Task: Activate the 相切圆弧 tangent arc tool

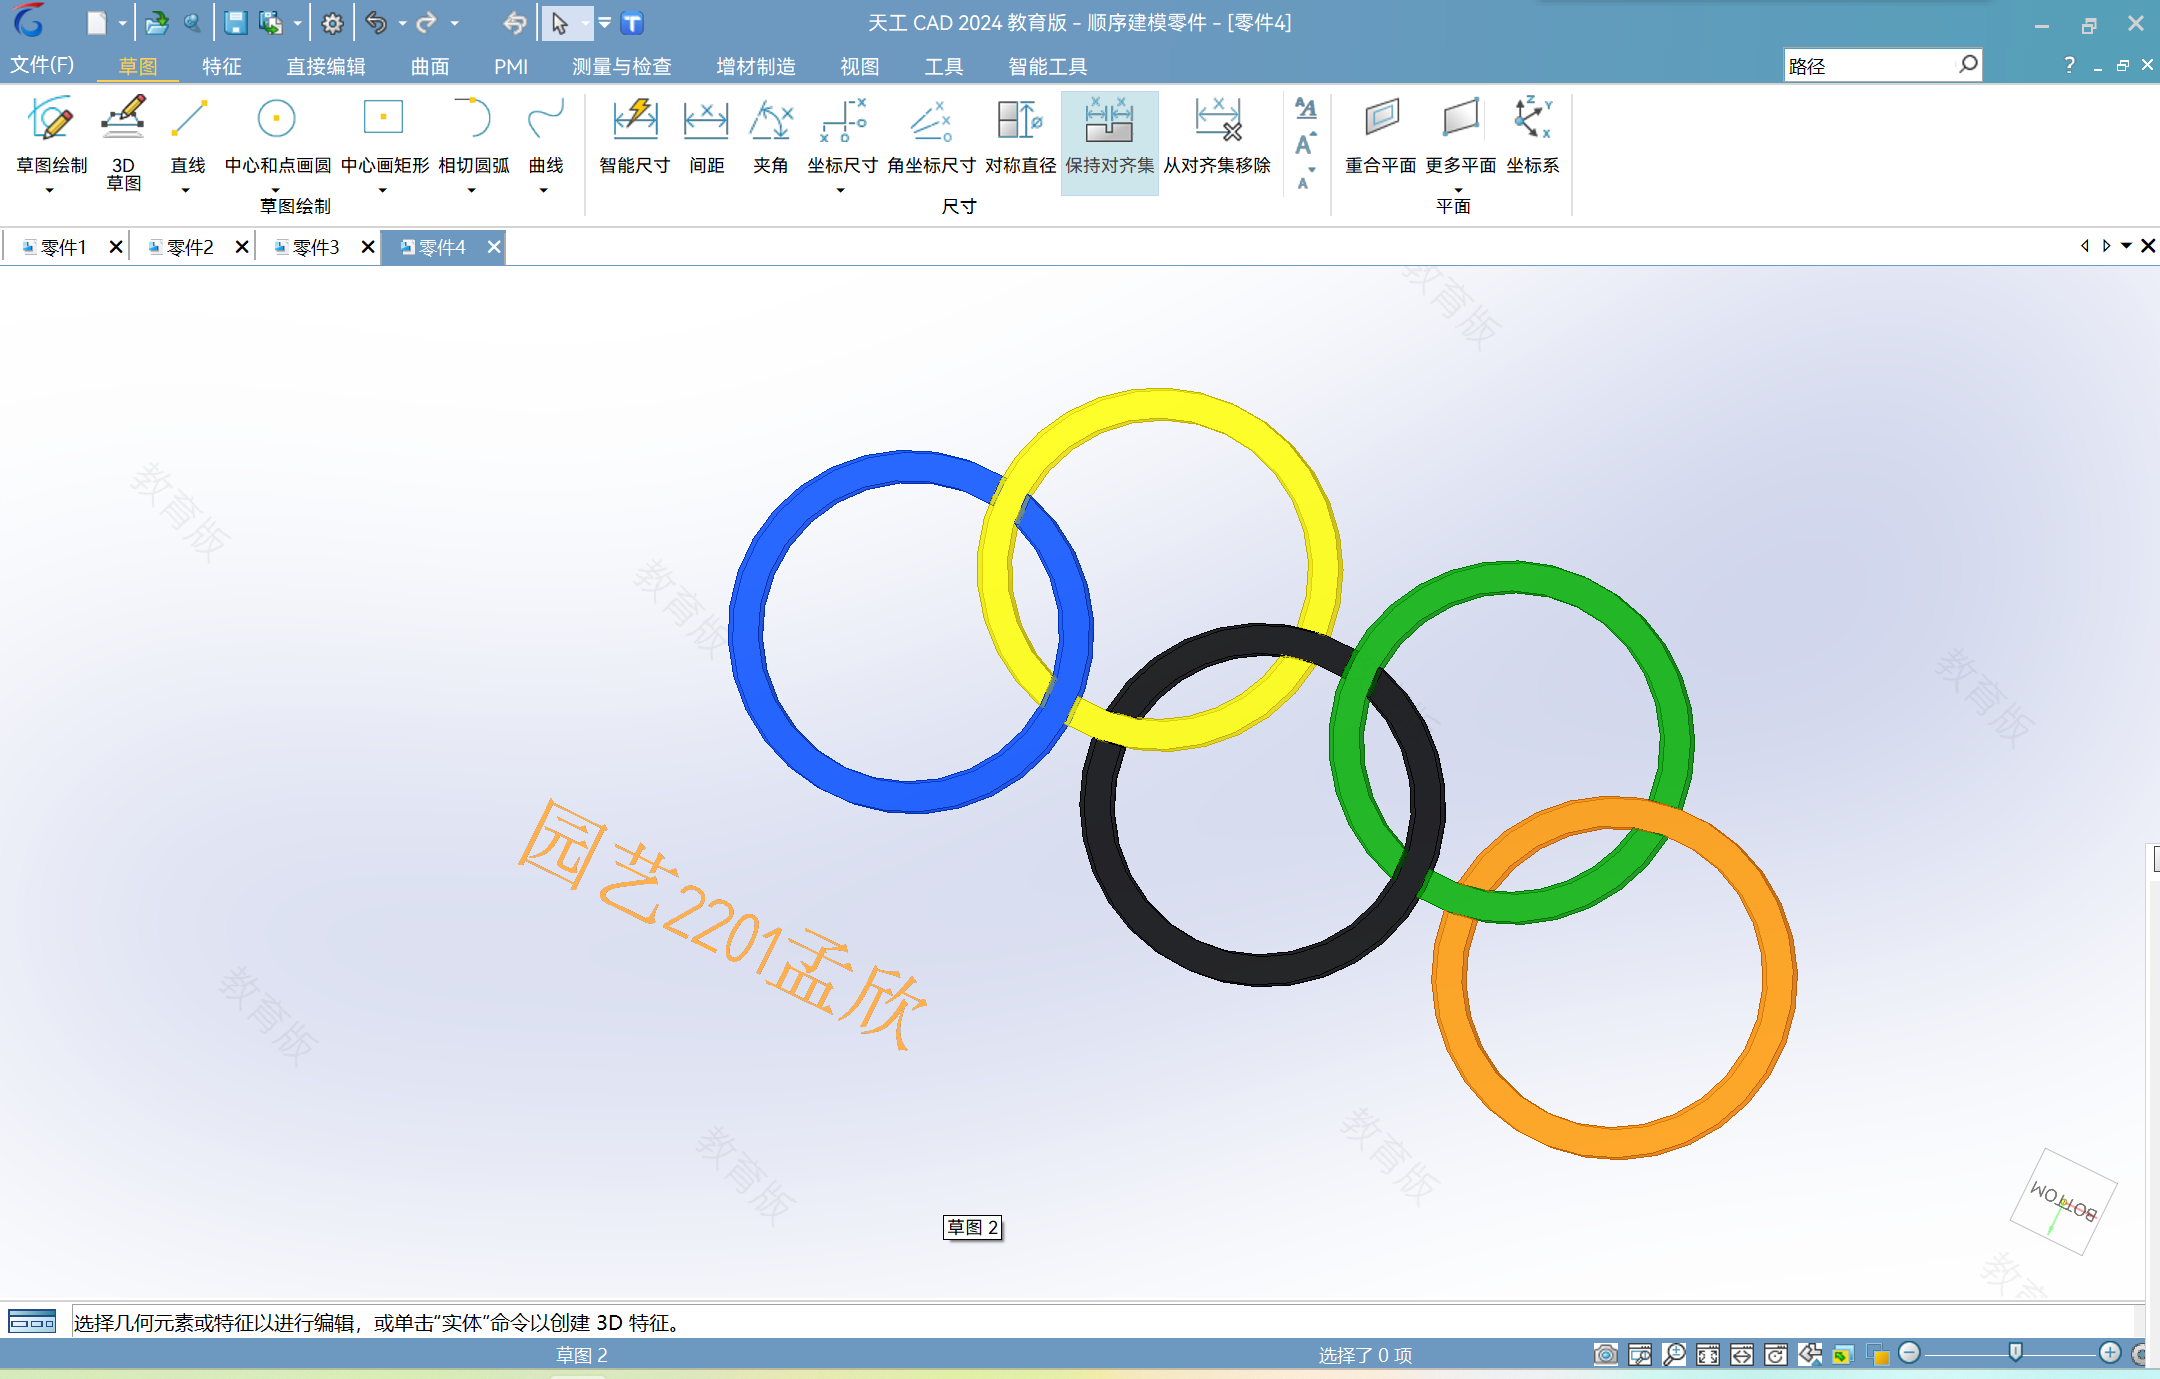Action: click(x=473, y=135)
